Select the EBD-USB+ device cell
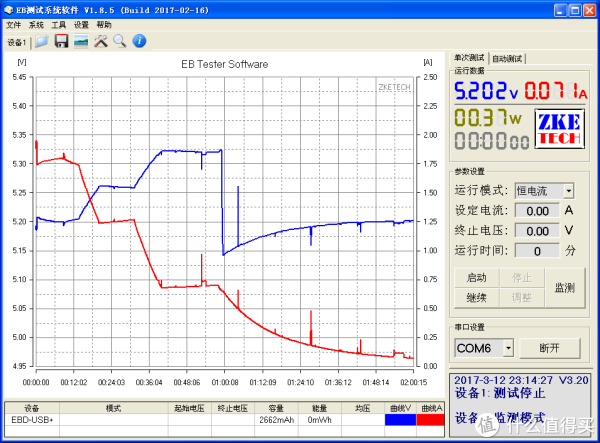The height and width of the screenshot is (443, 600). 32,420
